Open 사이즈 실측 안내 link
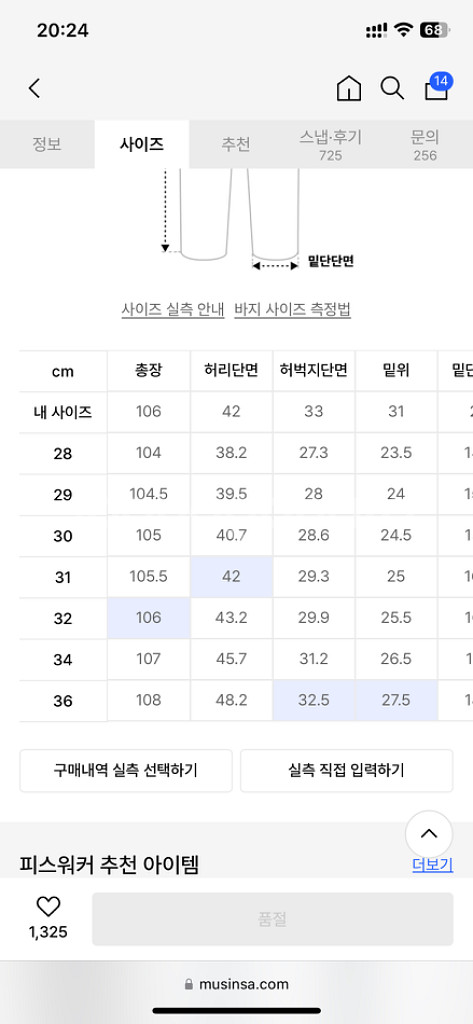Screen dimensions: 473x1024 [173, 310]
